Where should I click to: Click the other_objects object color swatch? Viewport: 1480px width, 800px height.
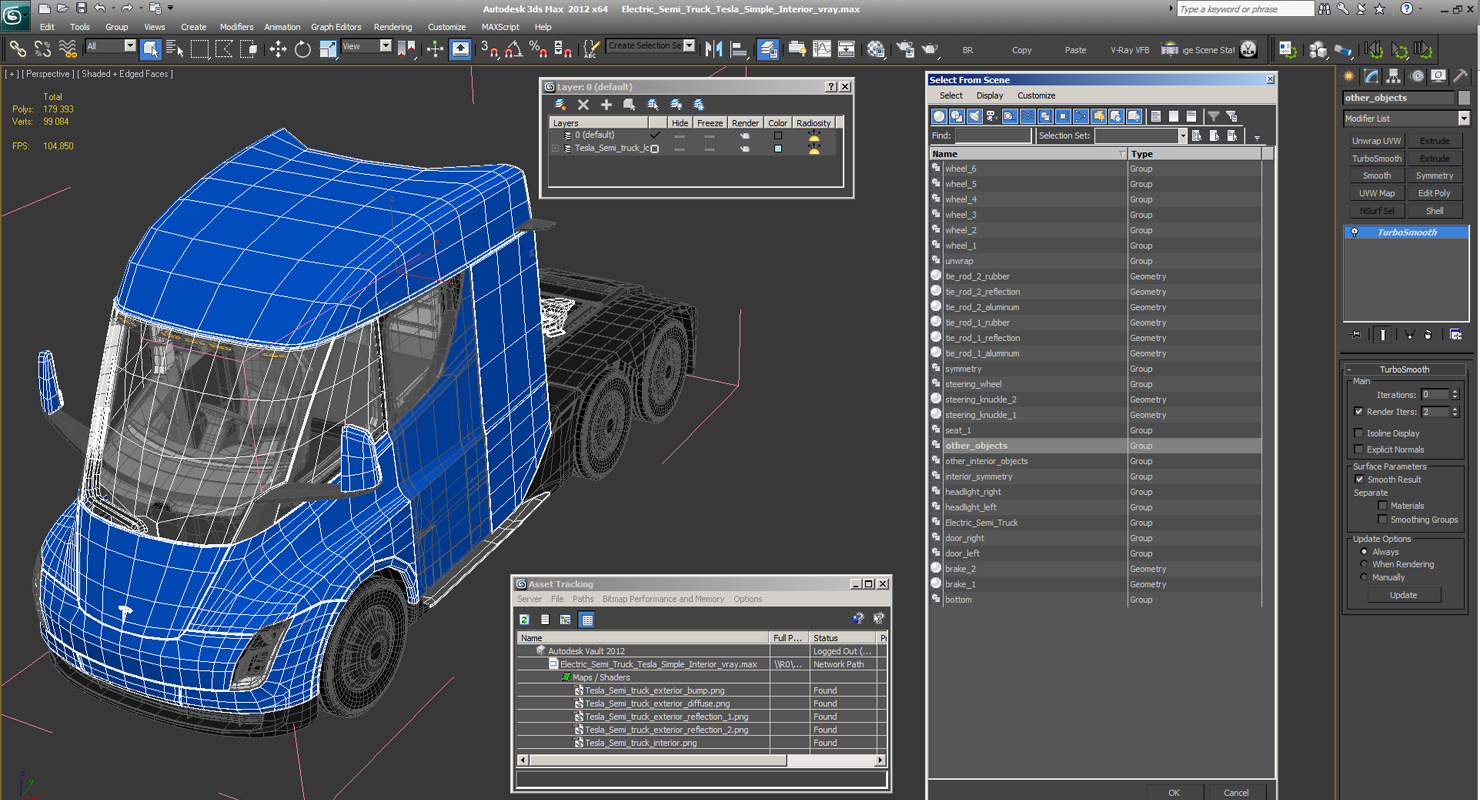coord(1464,98)
